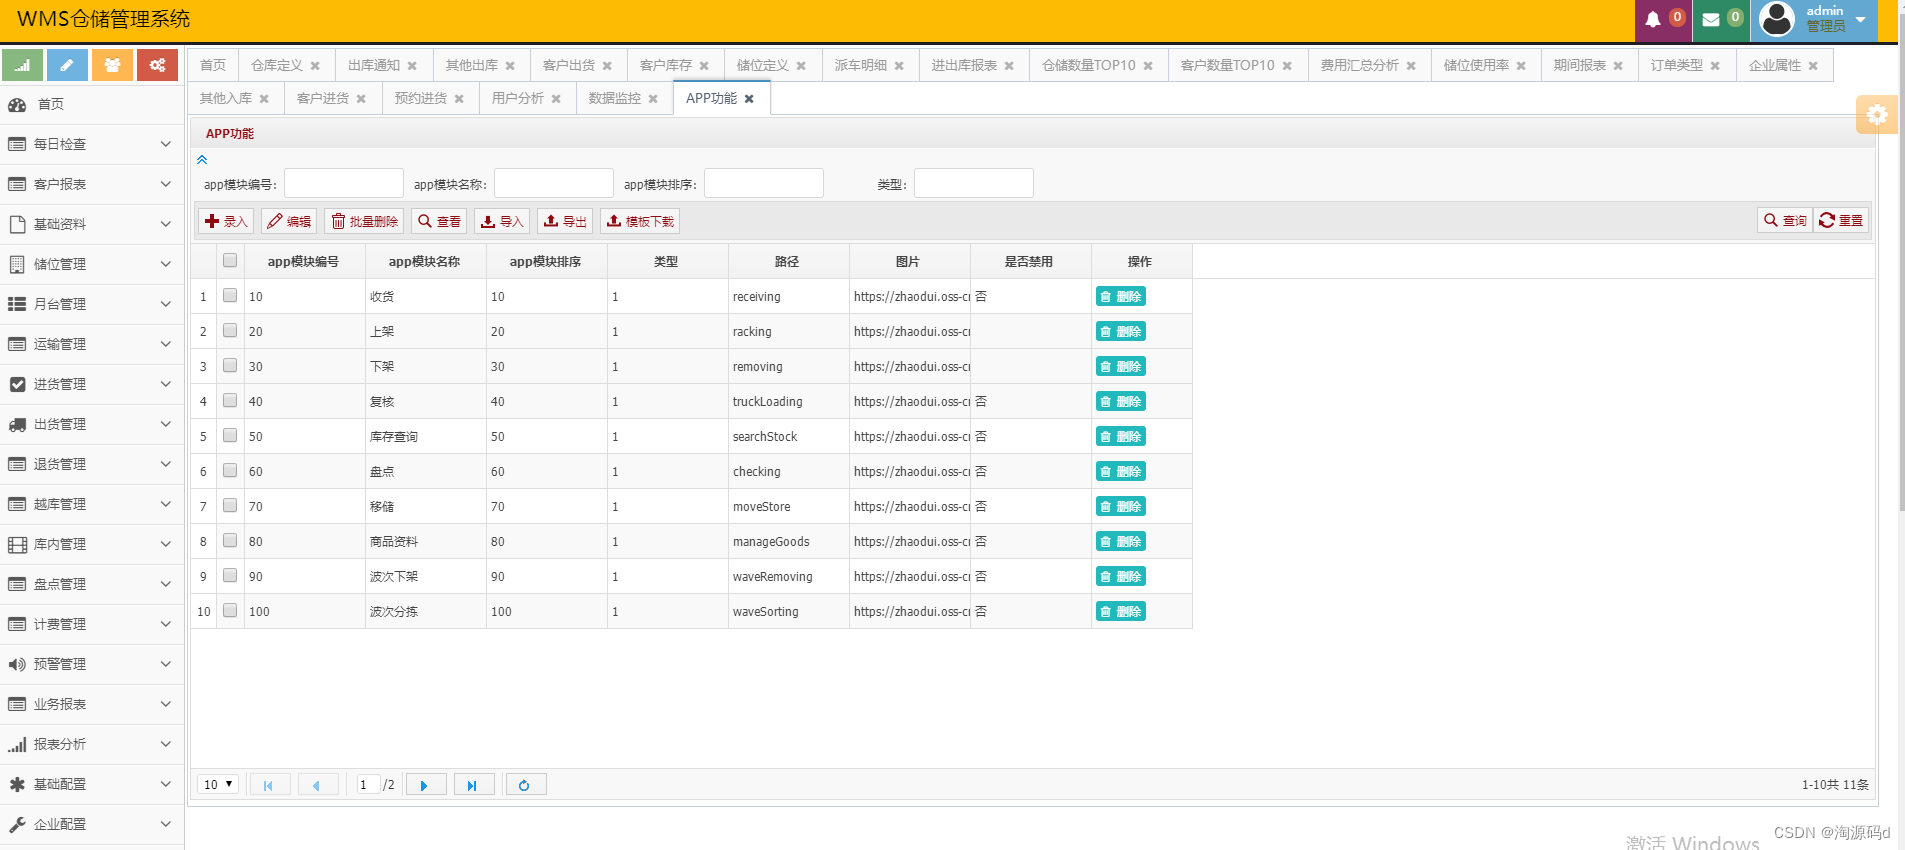Click 批量删除 batch delete button
Viewport: 1905px width, 850px height.
pos(364,221)
